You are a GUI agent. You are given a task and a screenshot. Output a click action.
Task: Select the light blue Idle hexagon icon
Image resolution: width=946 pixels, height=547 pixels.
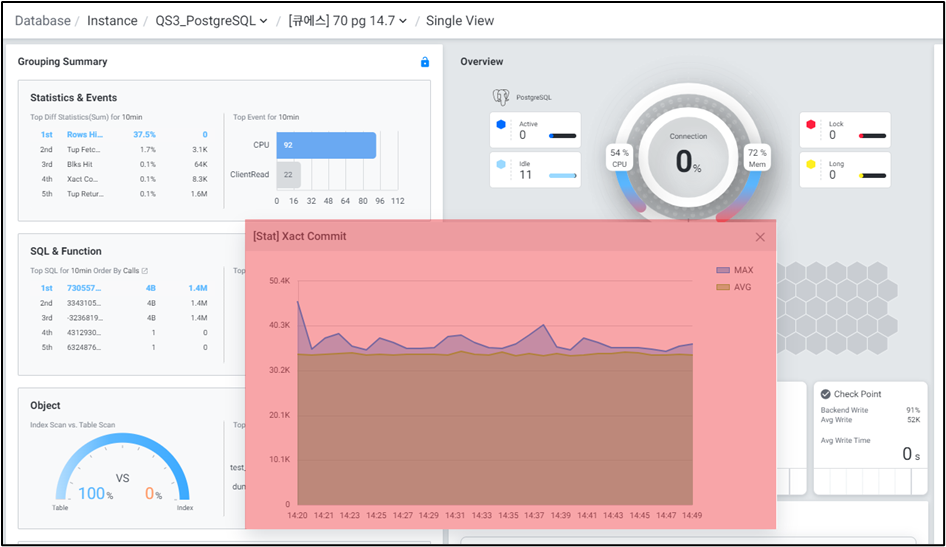point(501,164)
